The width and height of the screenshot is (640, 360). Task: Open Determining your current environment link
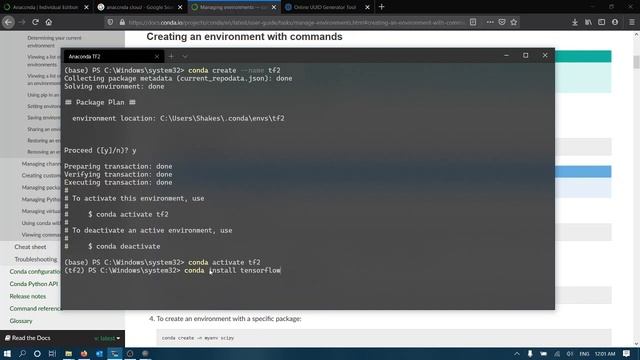pyautogui.click(x=54, y=42)
